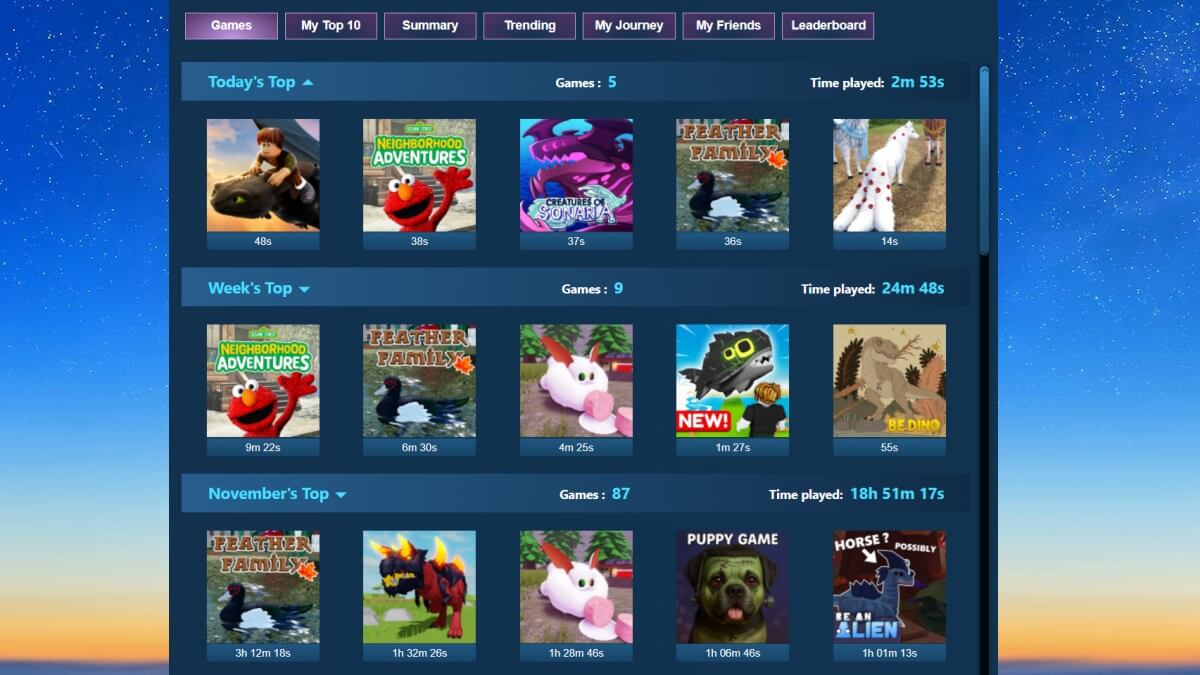Open Neighborhood Adventures thumbnail played 9m 22s

click(x=263, y=381)
